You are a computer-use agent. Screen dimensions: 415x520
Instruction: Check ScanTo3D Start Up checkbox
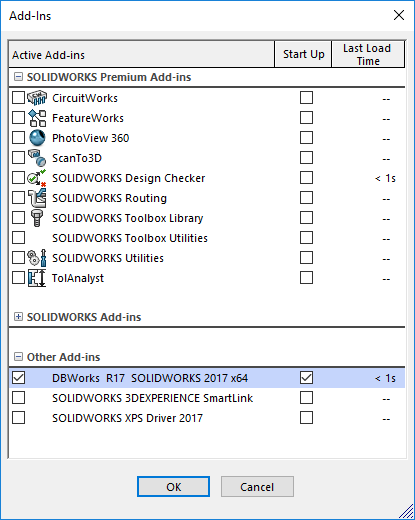pyautogui.click(x=306, y=158)
